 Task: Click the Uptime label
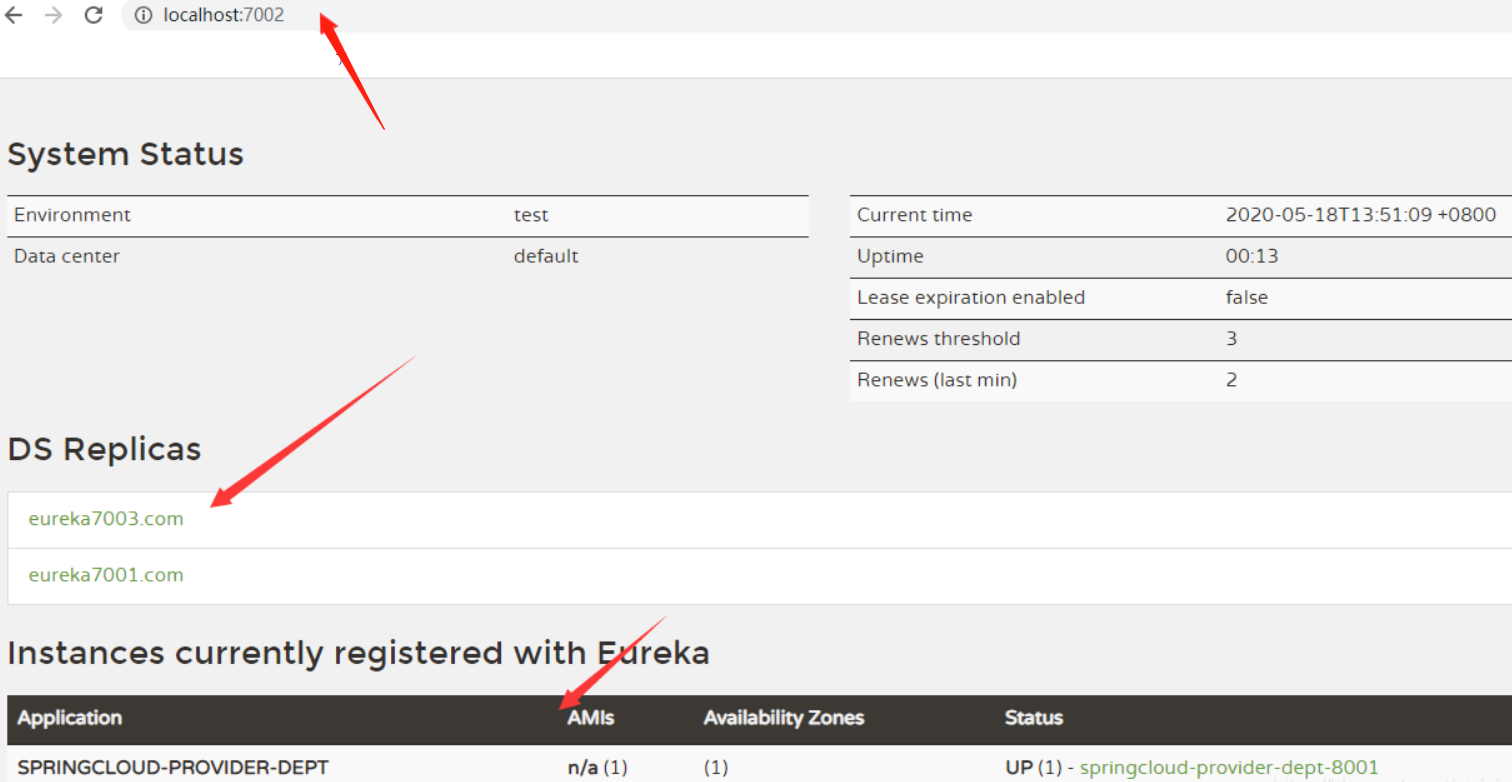pyautogui.click(x=890, y=256)
